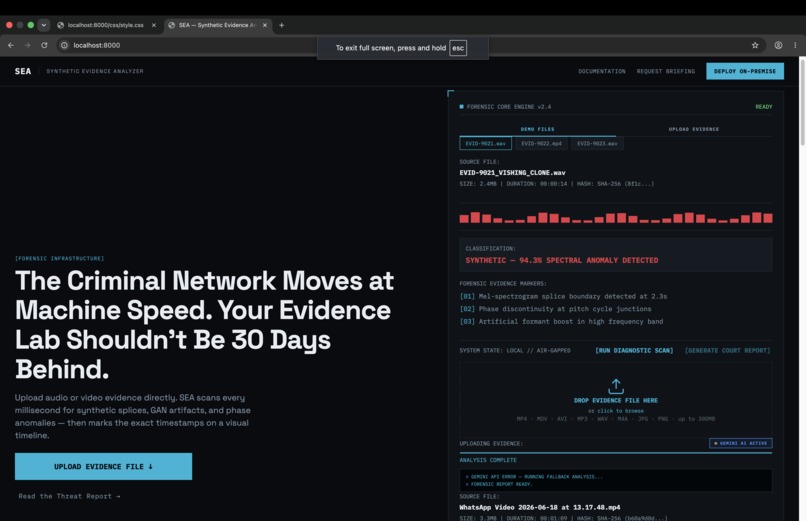Click the upload arrow icon in drop zone

pos(616,386)
